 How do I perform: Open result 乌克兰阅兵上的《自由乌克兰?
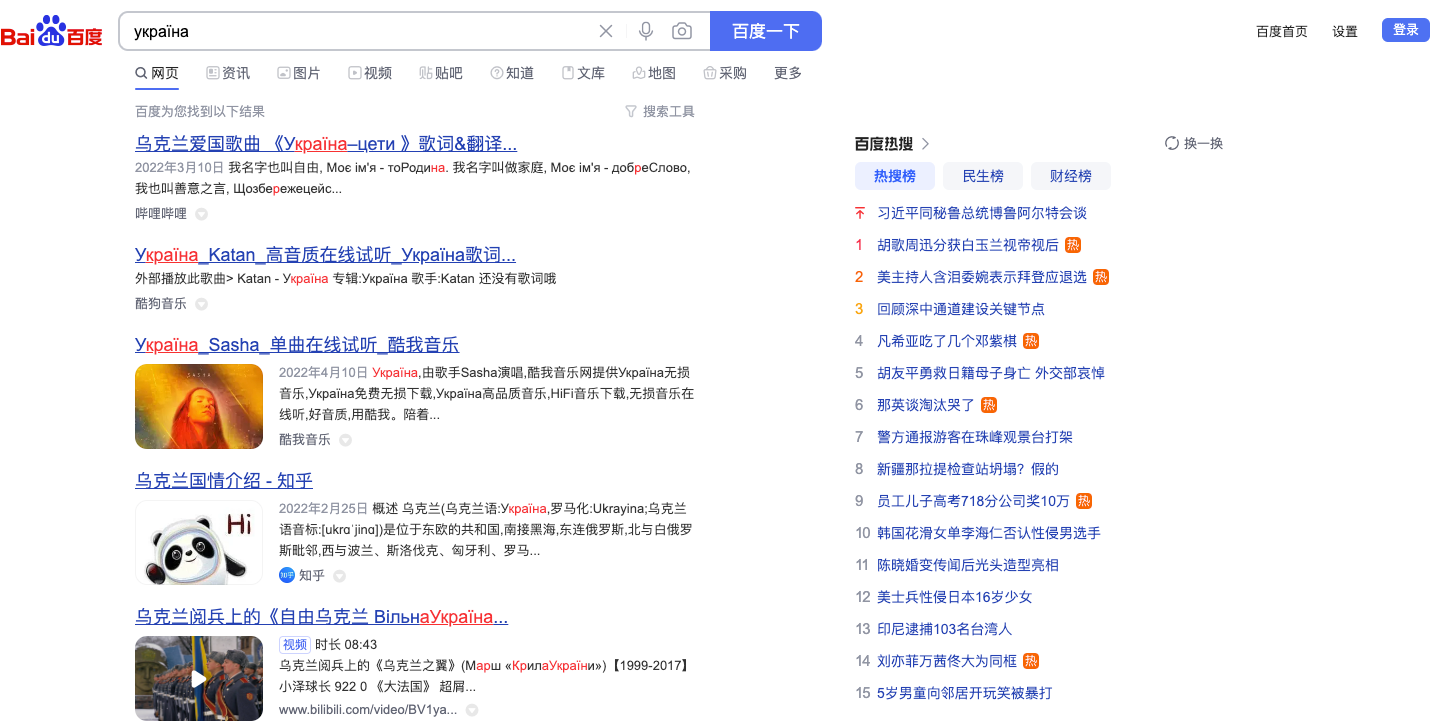322,617
